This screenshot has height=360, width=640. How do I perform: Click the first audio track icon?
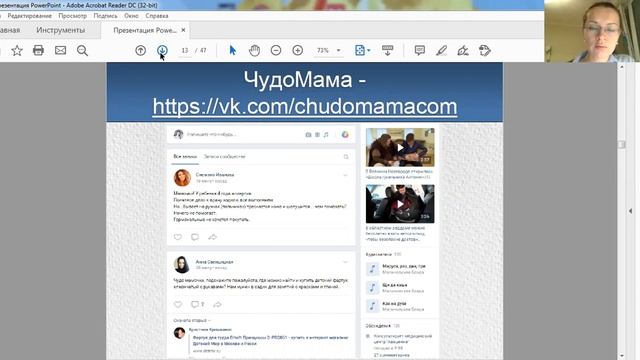click(x=372, y=269)
